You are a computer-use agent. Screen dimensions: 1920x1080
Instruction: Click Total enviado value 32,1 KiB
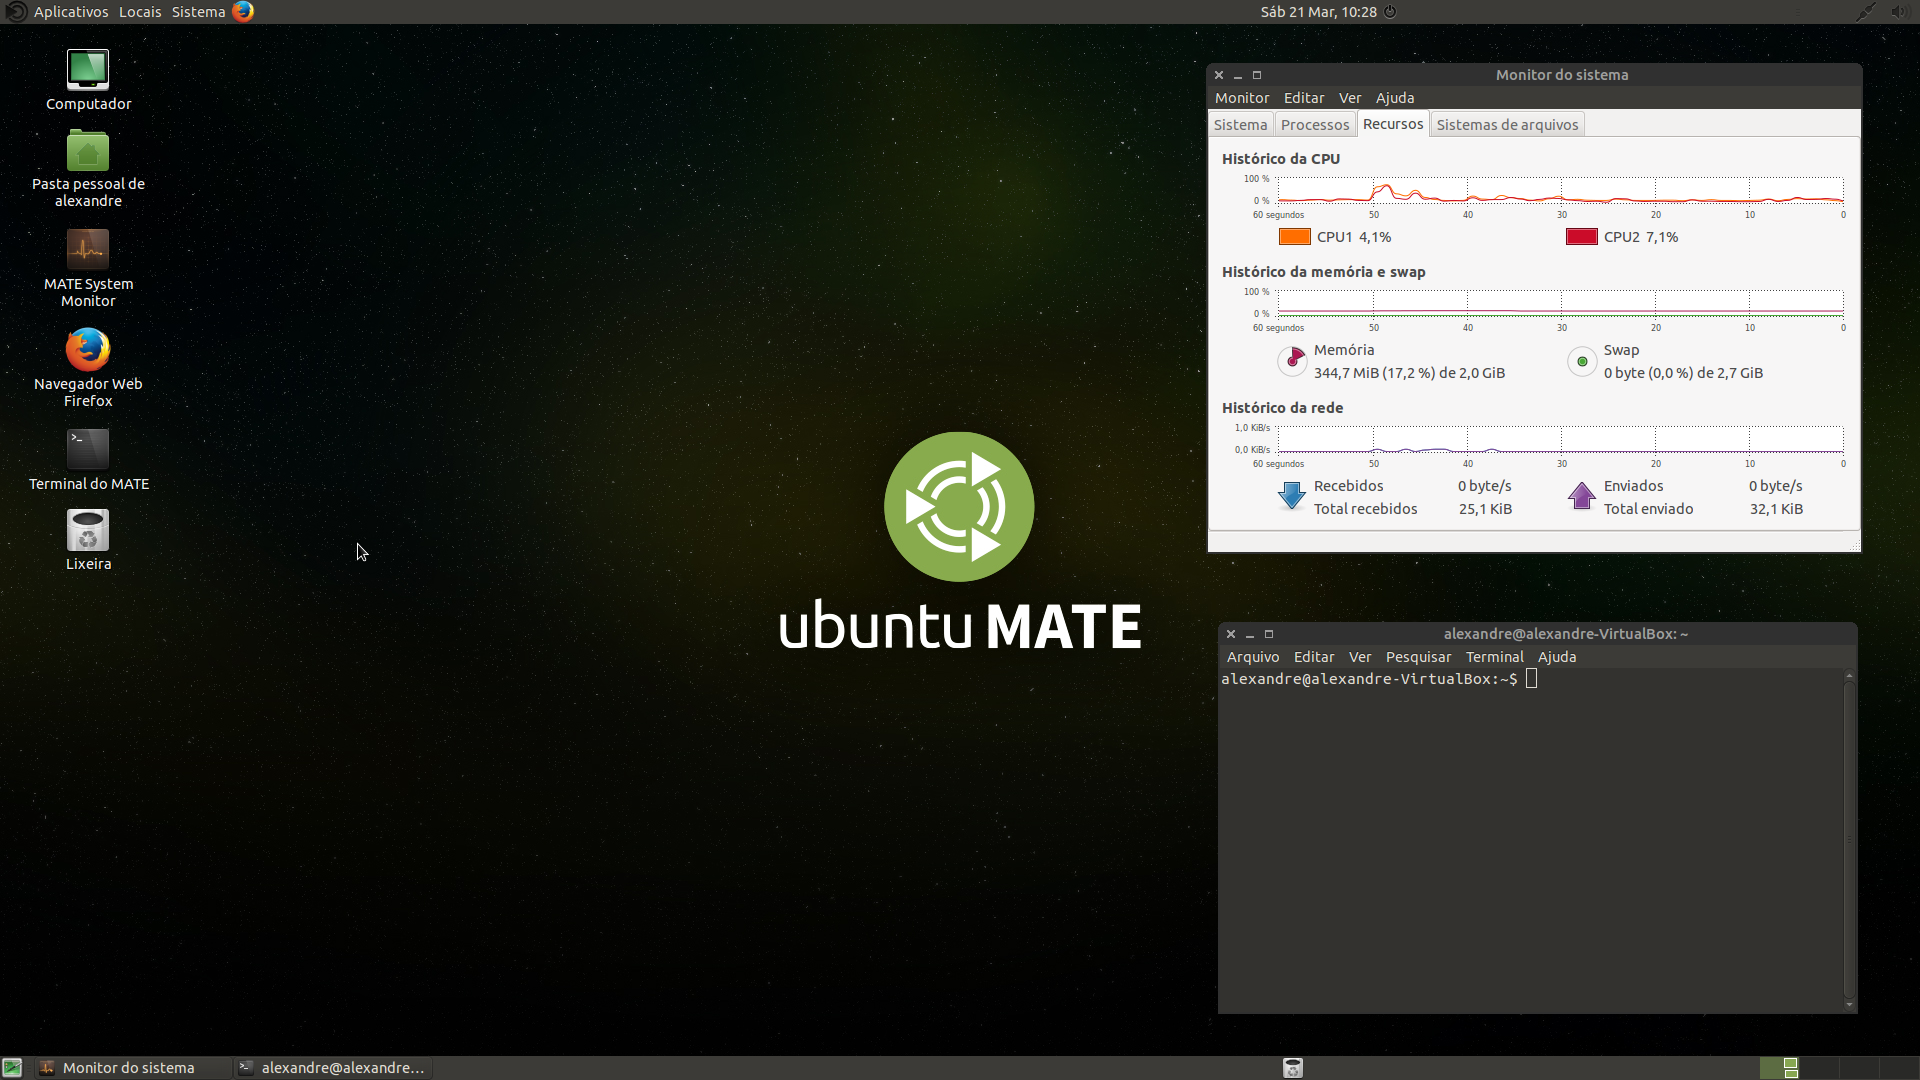pos(1776,509)
